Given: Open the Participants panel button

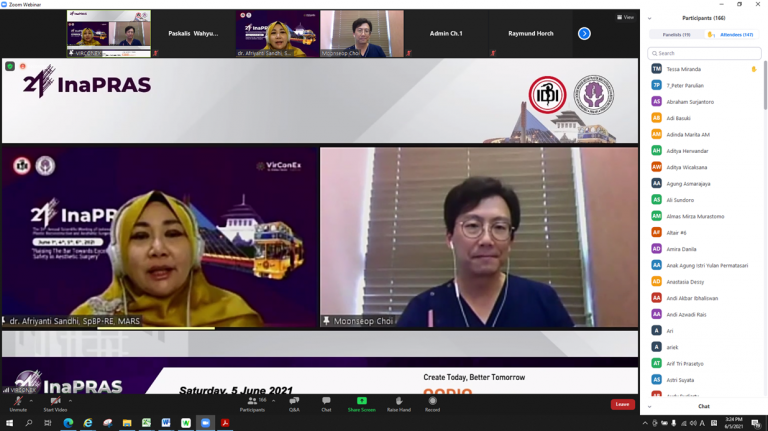Looking at the screenshot, I should pyautogui.click(x=252, y=401).
